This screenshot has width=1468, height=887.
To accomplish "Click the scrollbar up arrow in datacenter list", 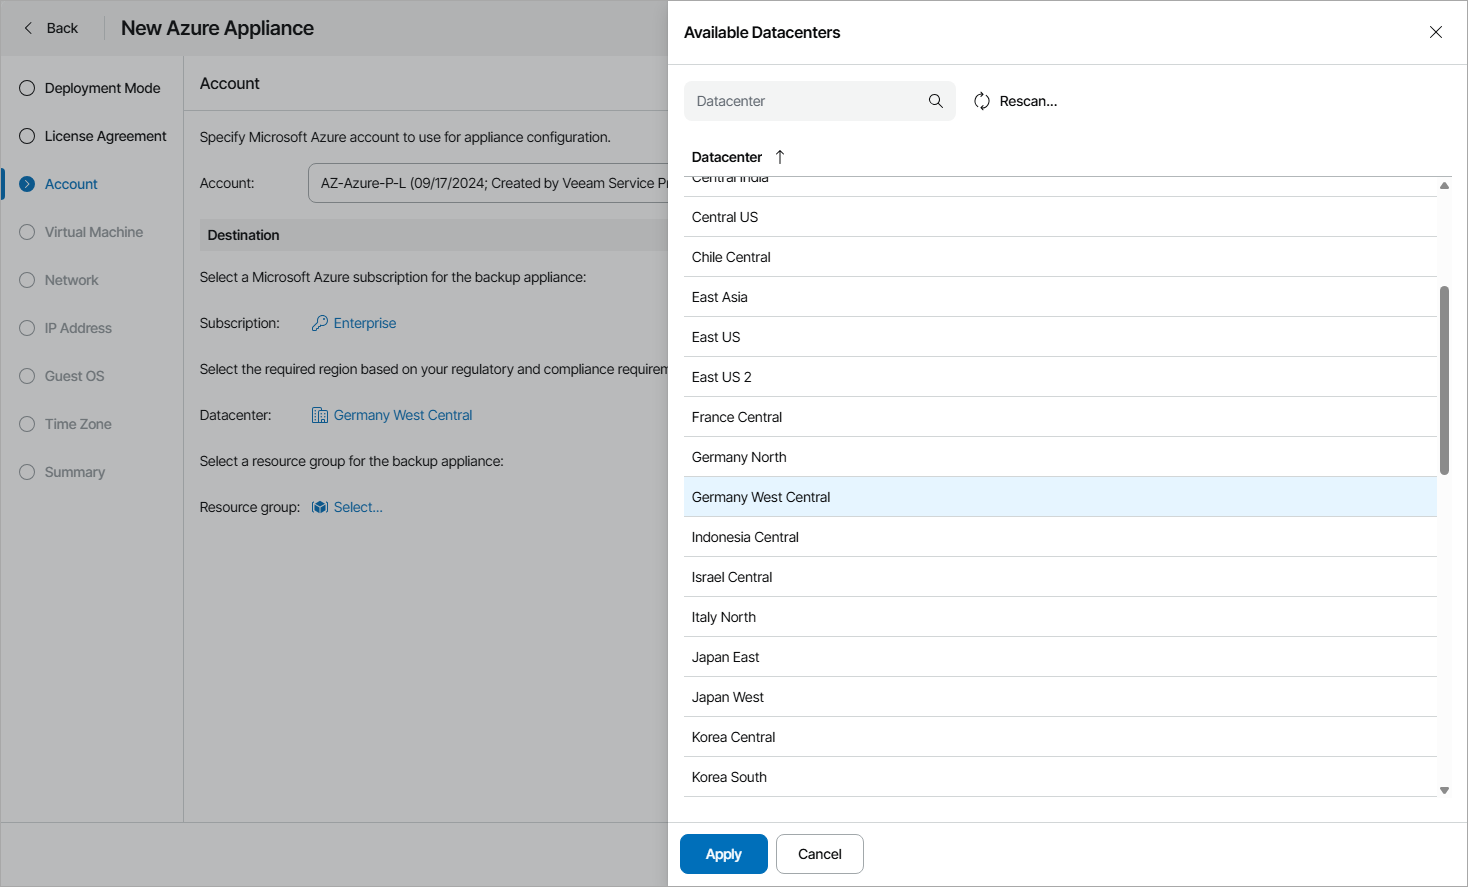I will coord(1444,186).
